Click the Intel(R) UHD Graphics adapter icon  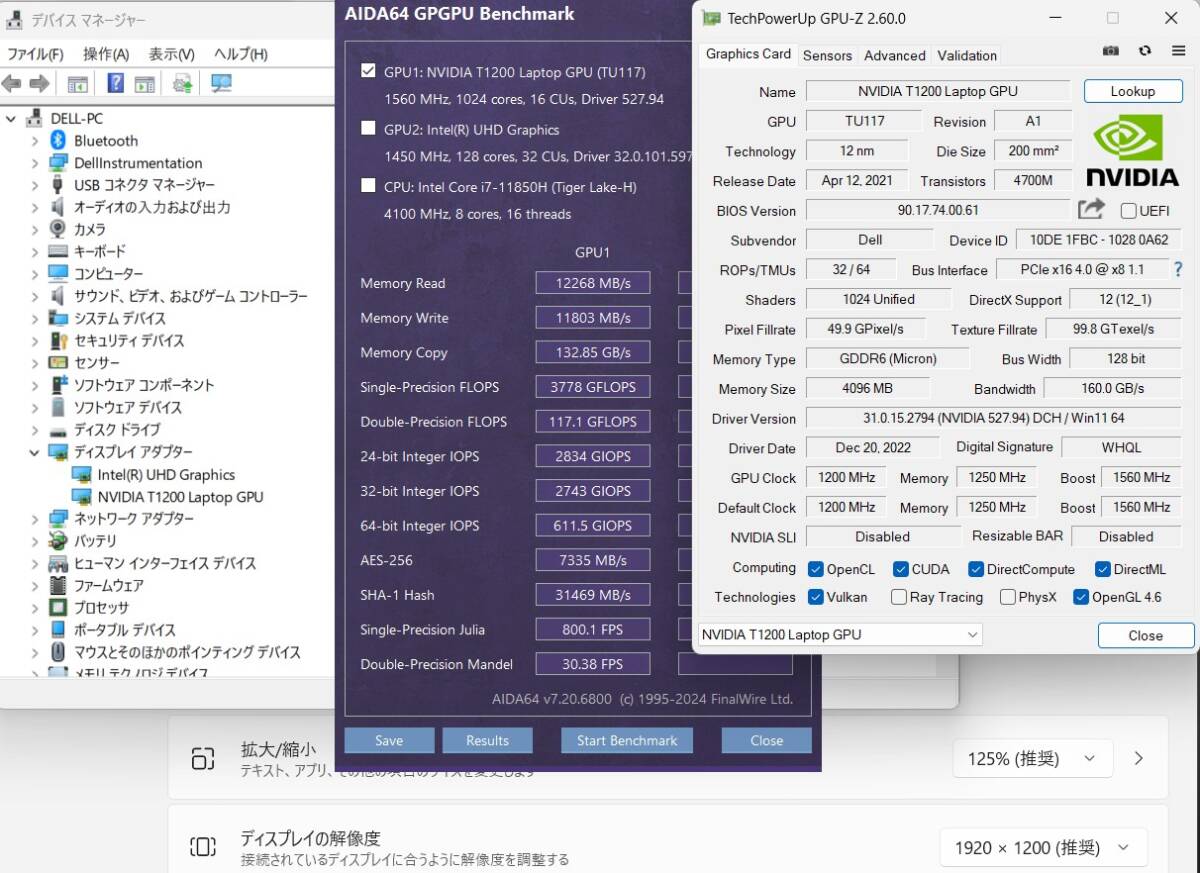point(82,475)
